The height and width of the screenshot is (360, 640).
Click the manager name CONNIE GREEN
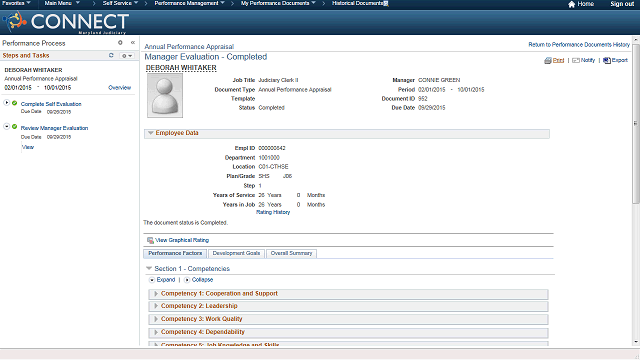click(x=439, y=80)
